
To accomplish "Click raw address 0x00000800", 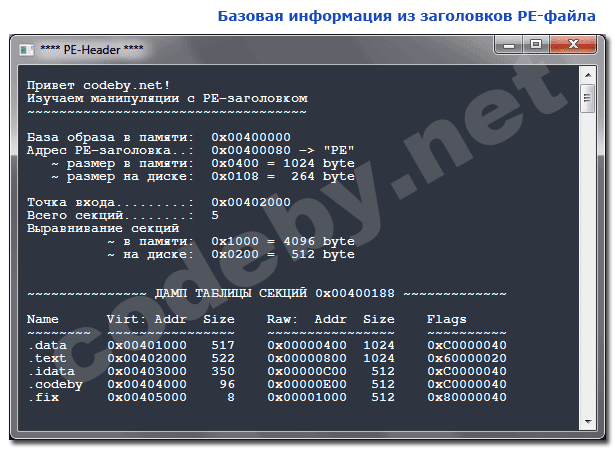I will 307,358.
